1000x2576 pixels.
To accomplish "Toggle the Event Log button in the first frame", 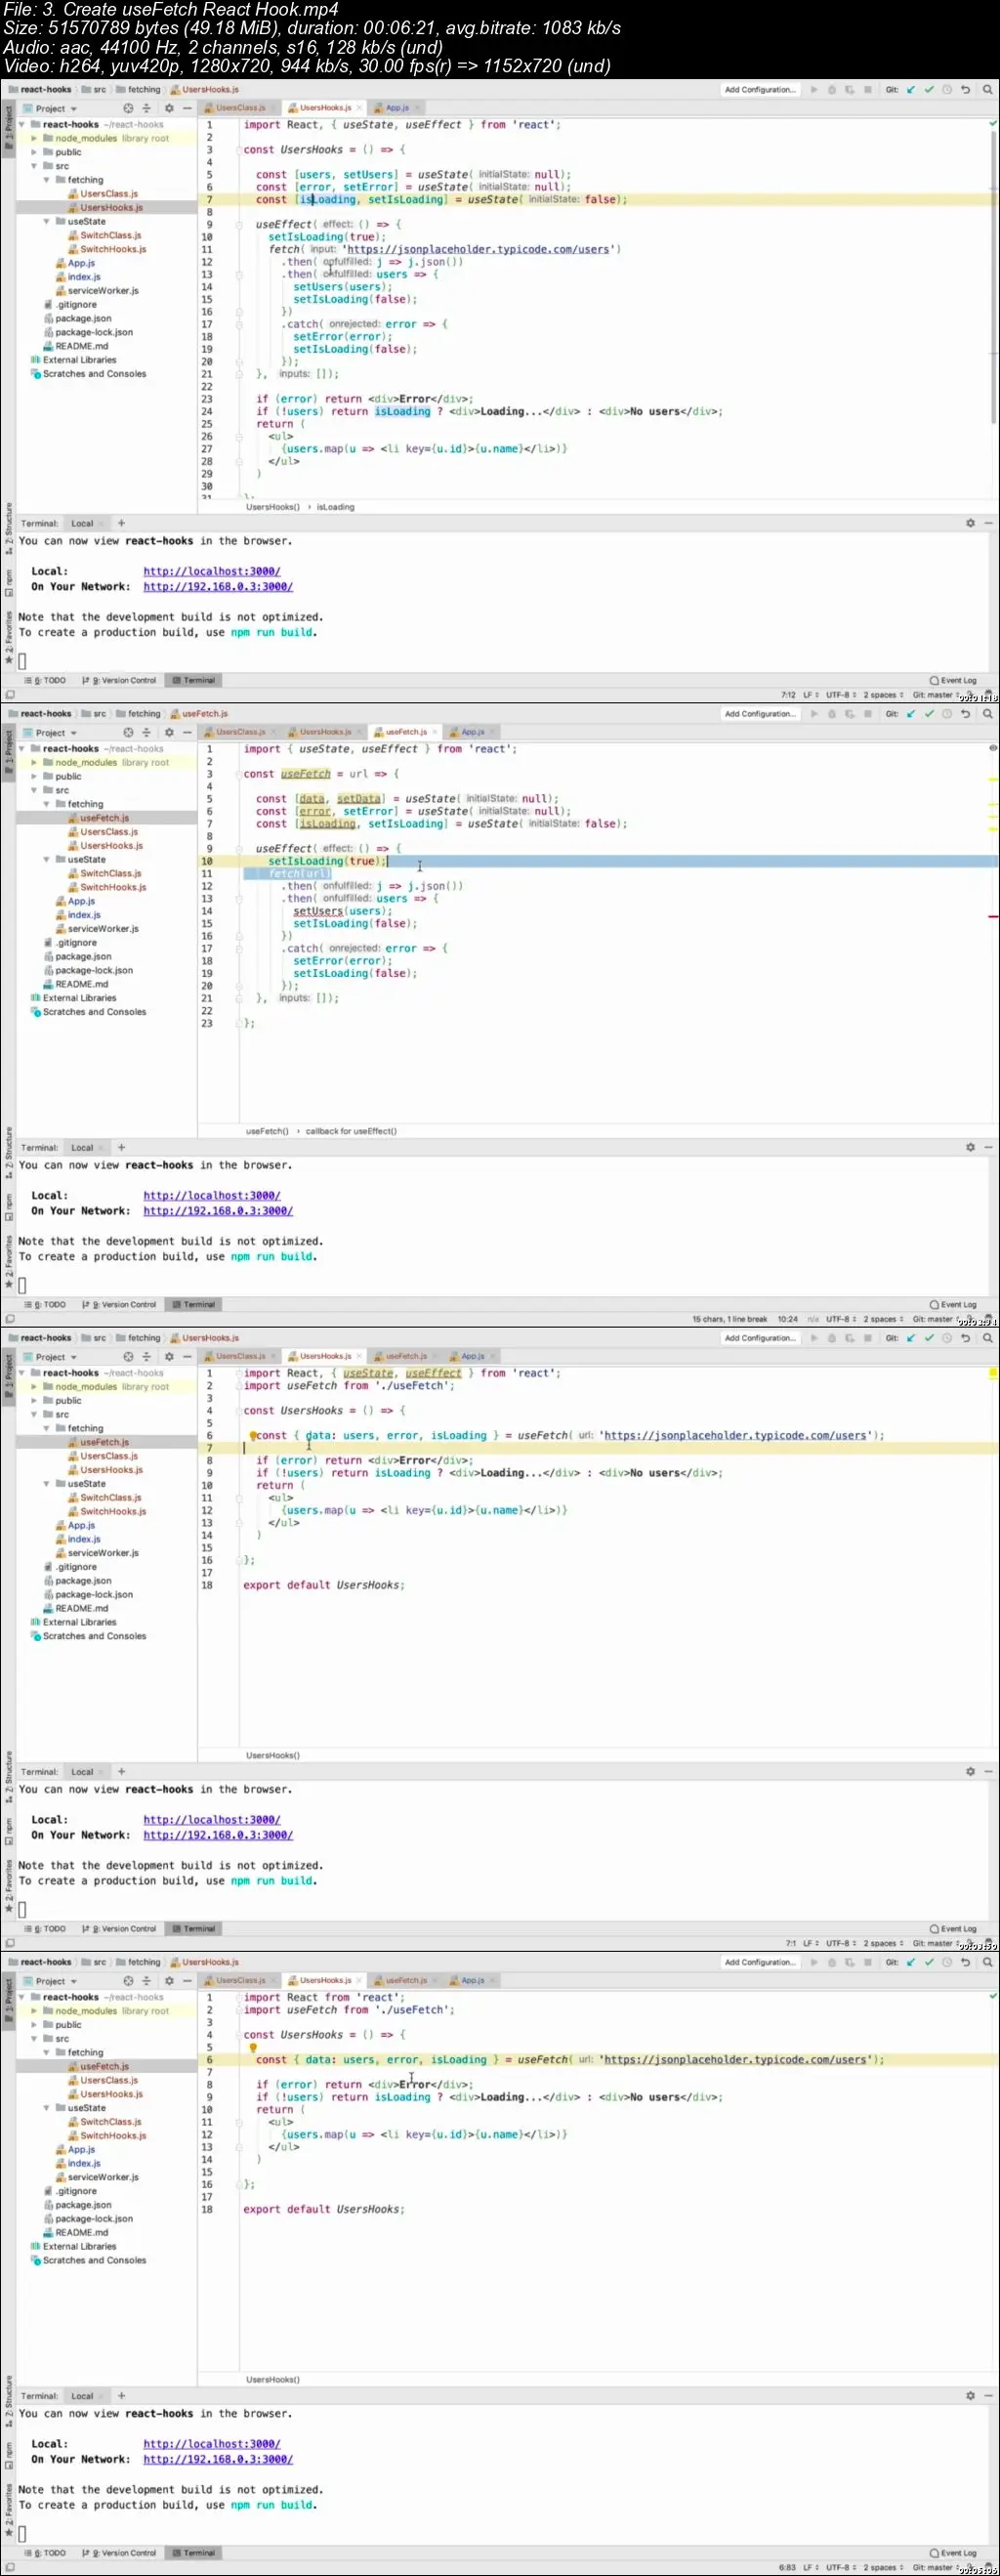I will coord(953,680).
